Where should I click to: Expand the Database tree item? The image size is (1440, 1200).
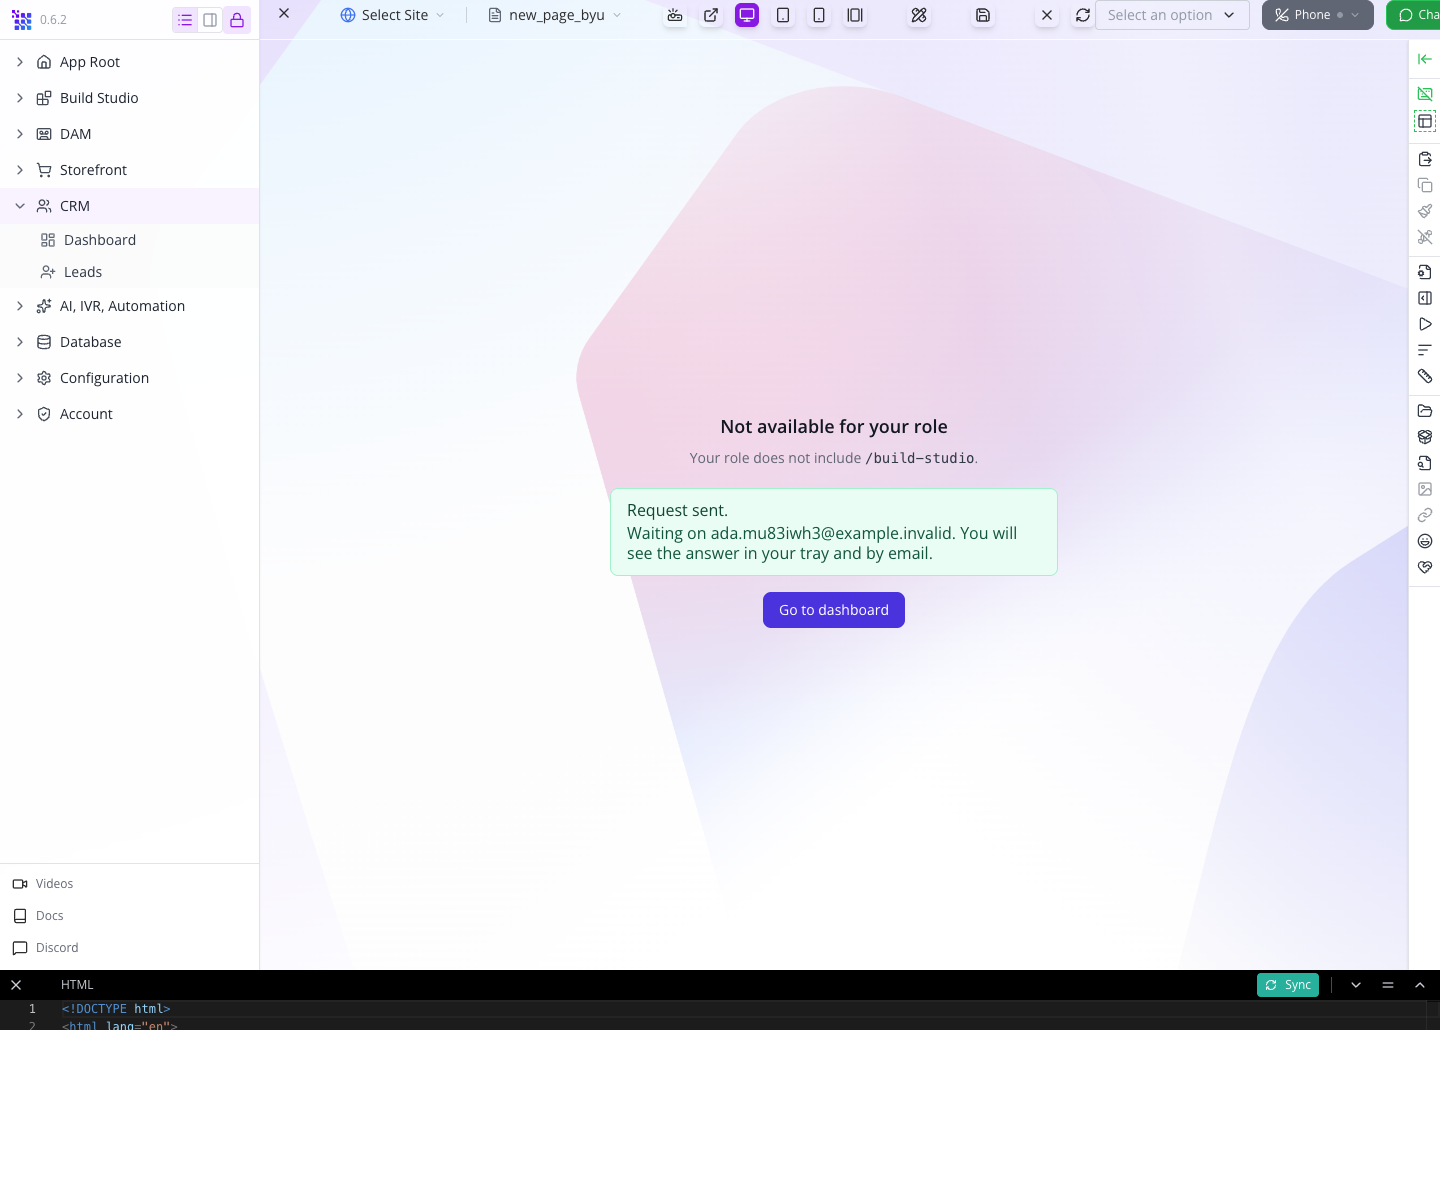tap(20, 342)
